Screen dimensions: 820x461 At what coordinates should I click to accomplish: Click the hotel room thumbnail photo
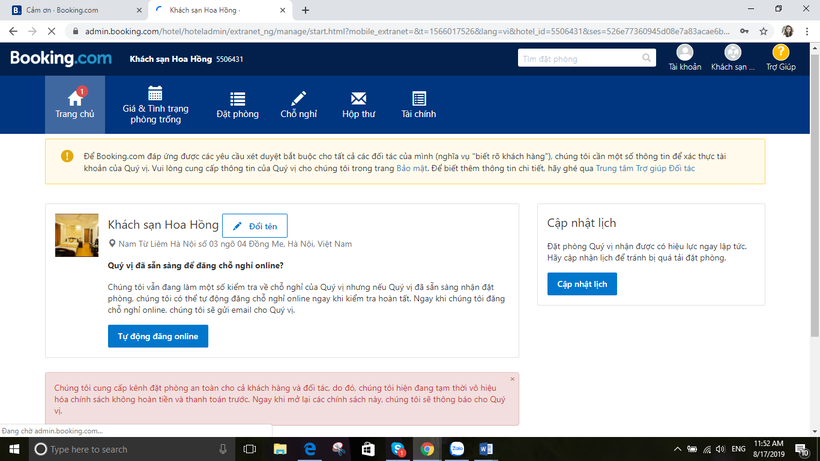coord(77,235)
